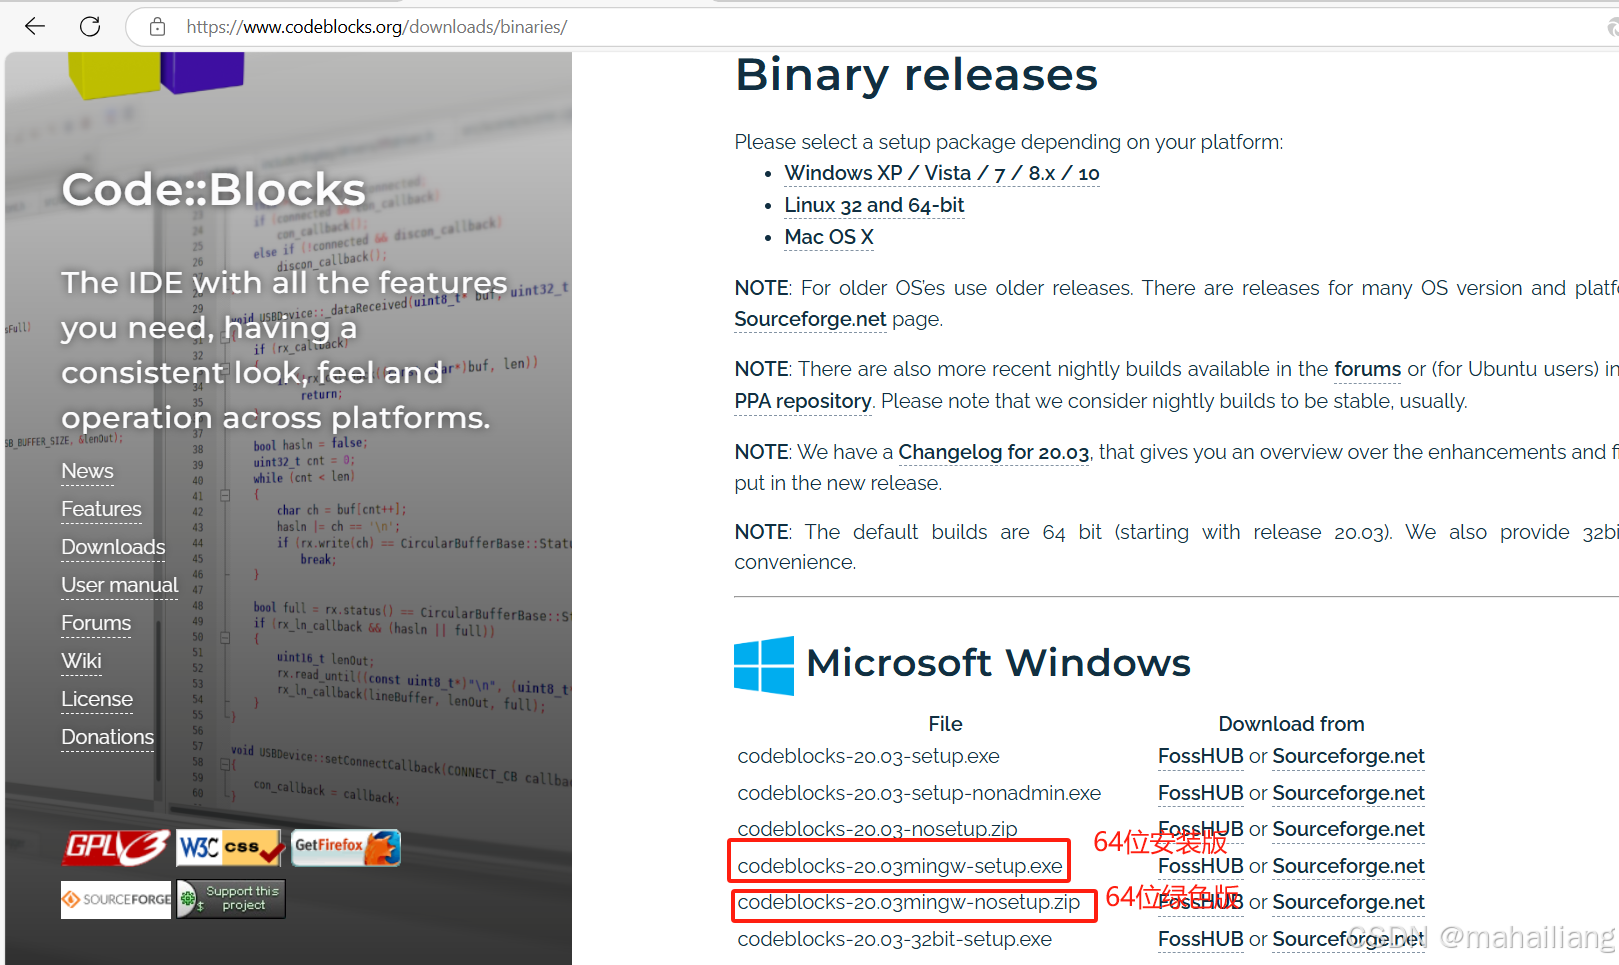Image resolution: width=1619 pixels, height=965 pixels.
Task: Open the License sidebar link
Action: (x=97, y=699)
